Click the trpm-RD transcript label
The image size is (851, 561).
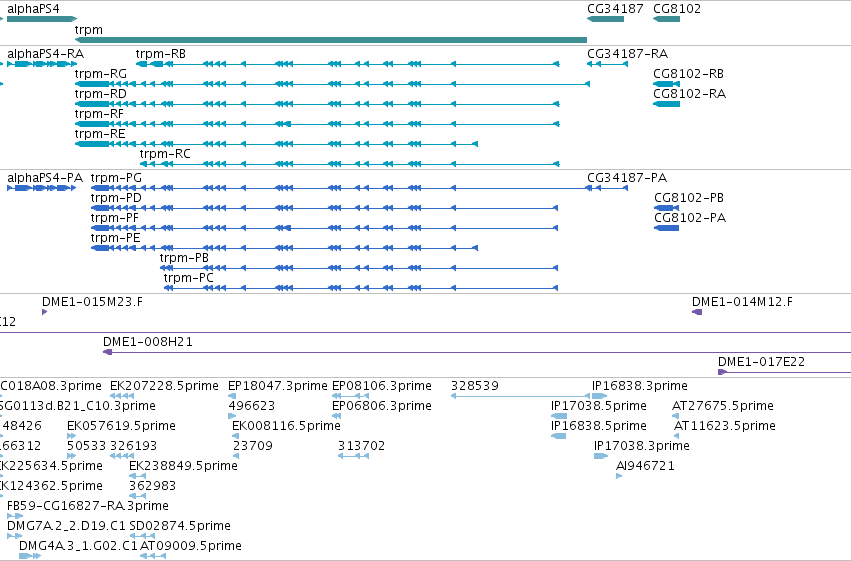(101, 94)
